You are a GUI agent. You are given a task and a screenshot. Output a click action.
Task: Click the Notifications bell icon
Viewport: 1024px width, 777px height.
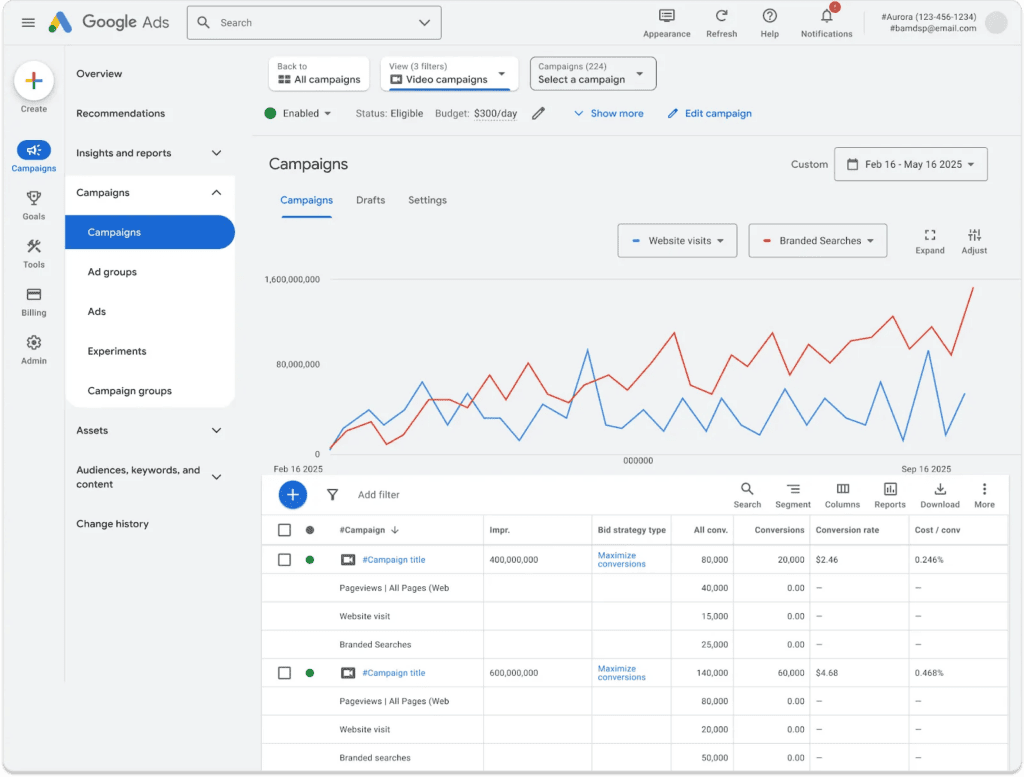click(826, 16)
